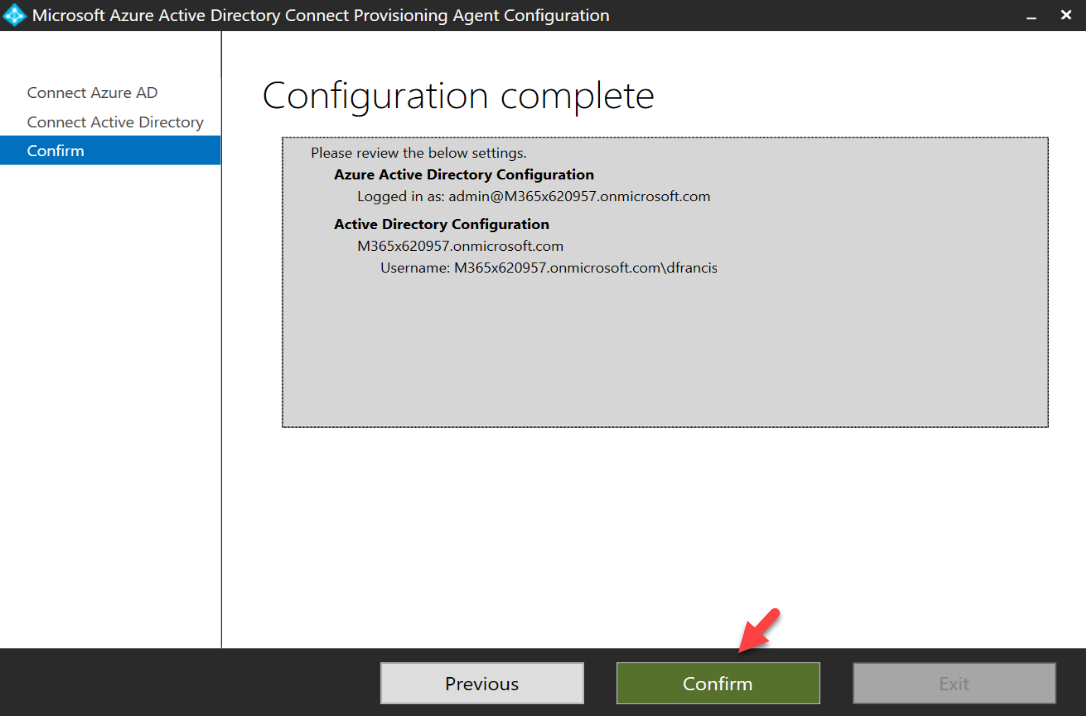Click the window title bar text
1086x716 pixels.
point(321,15)
